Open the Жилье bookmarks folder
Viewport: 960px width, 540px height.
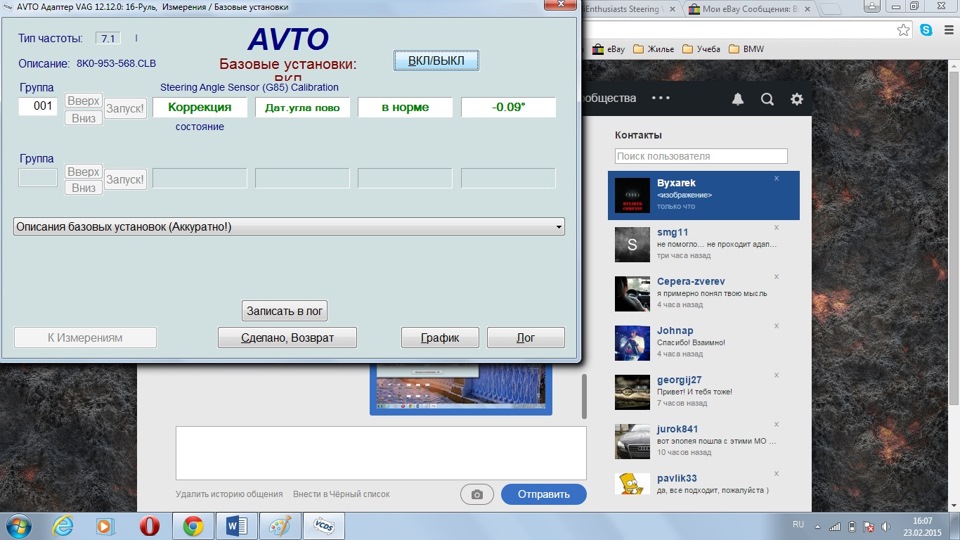653,49
